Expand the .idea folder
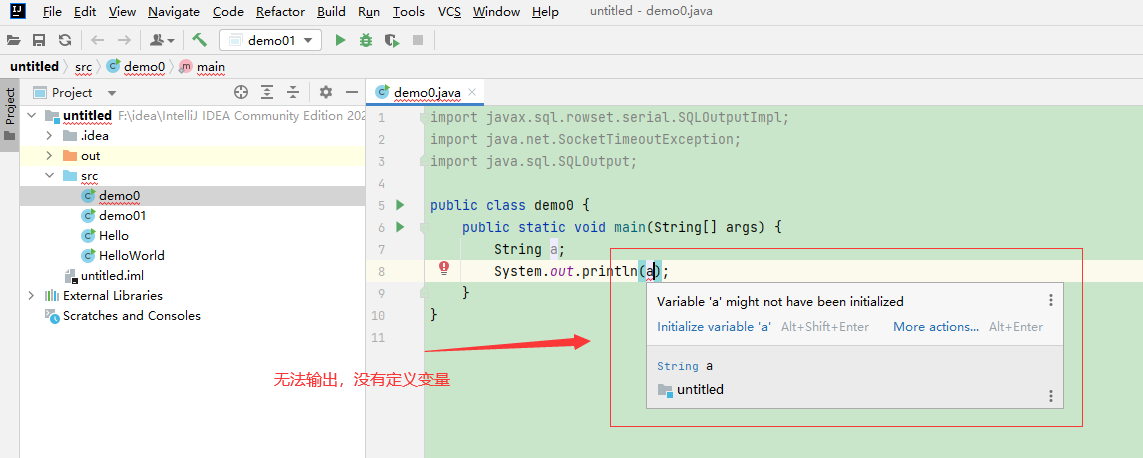 49,136
